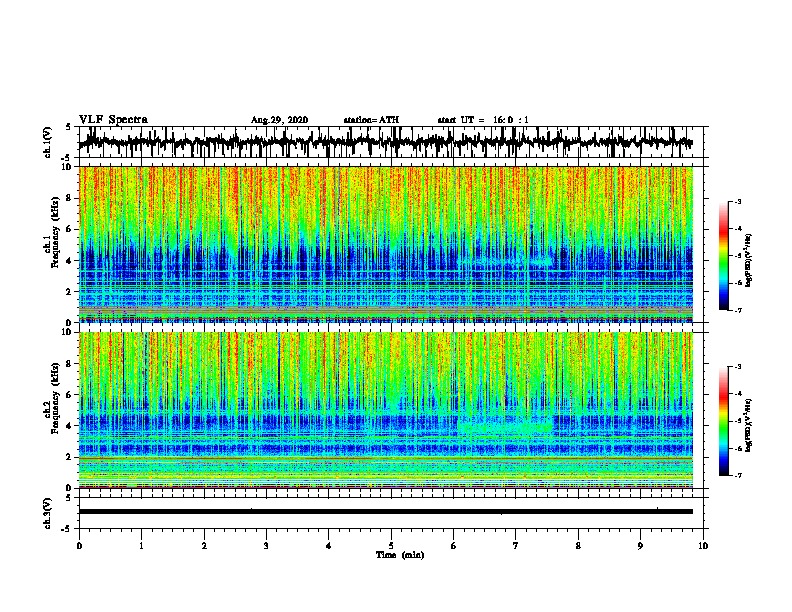Click the time axis tick label '7'

tap(516, 546)
